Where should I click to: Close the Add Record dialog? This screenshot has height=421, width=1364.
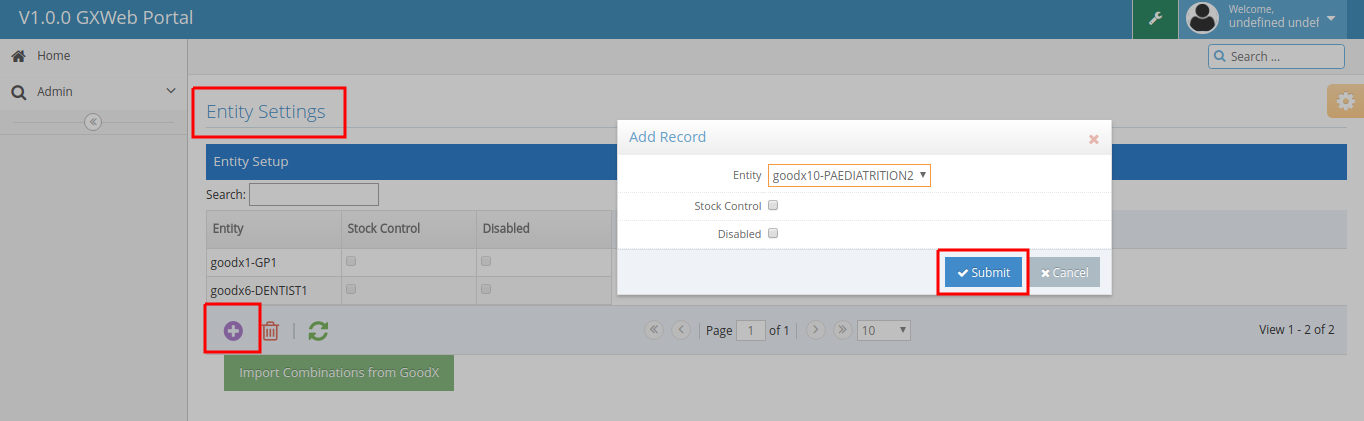pos(1093,139)
